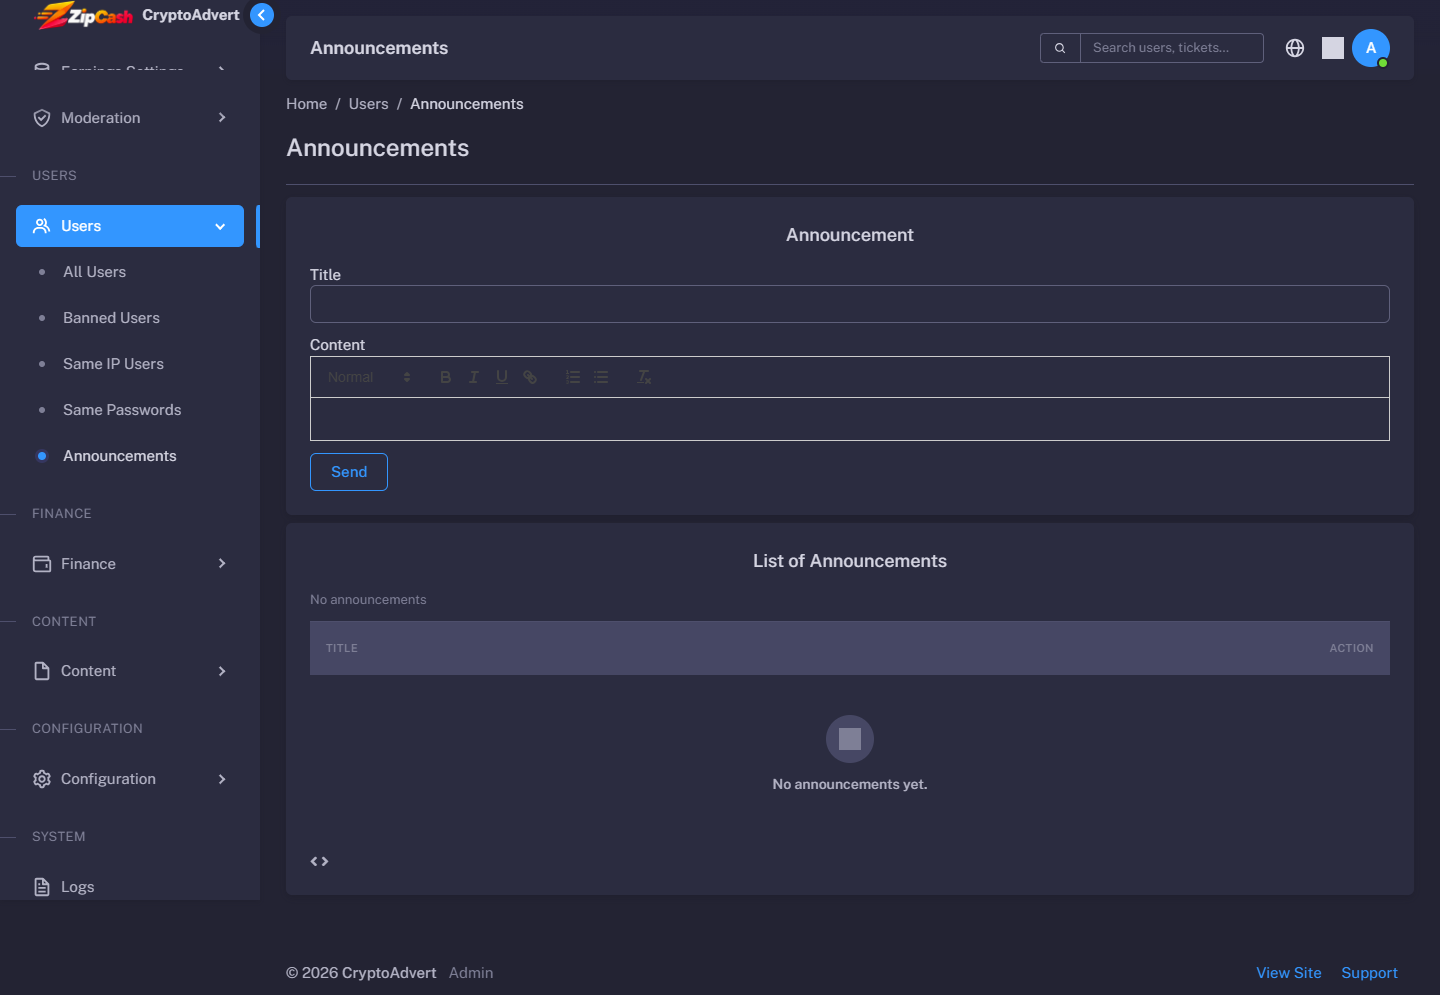Image resolution: width=1440 pixels, height=995 pixels.
Task: Expand the Content sidebar menu
Action: click(x=130, y=671)
